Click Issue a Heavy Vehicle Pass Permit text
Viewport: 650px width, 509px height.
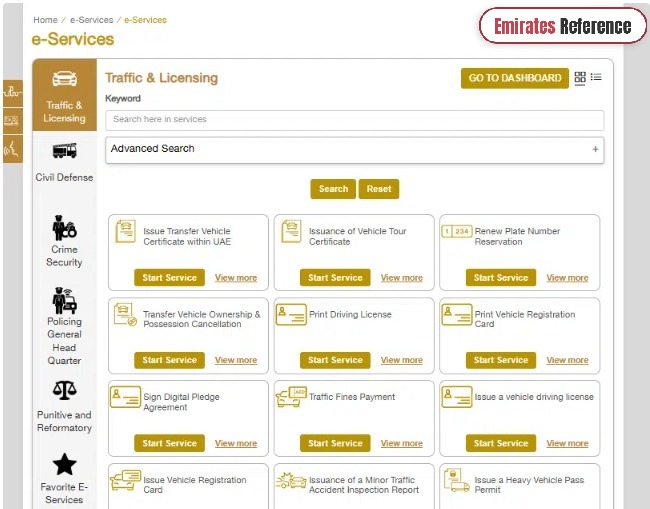[529, 485]
